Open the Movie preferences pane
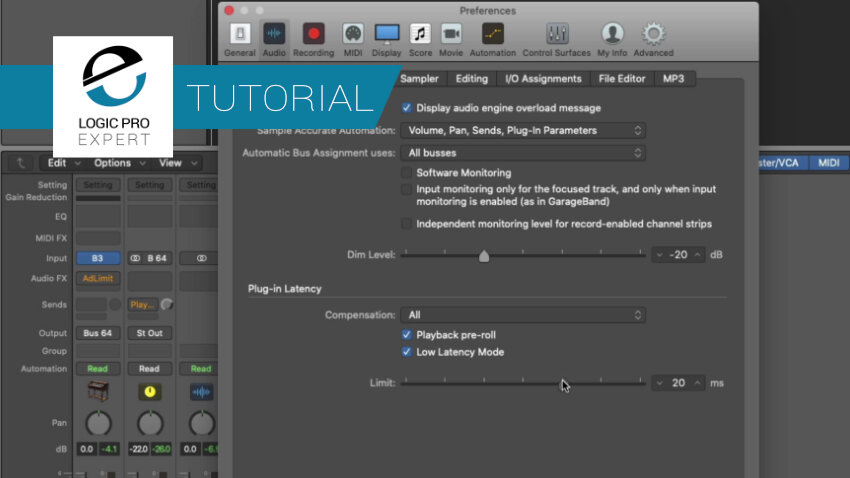 pos(451,40)
